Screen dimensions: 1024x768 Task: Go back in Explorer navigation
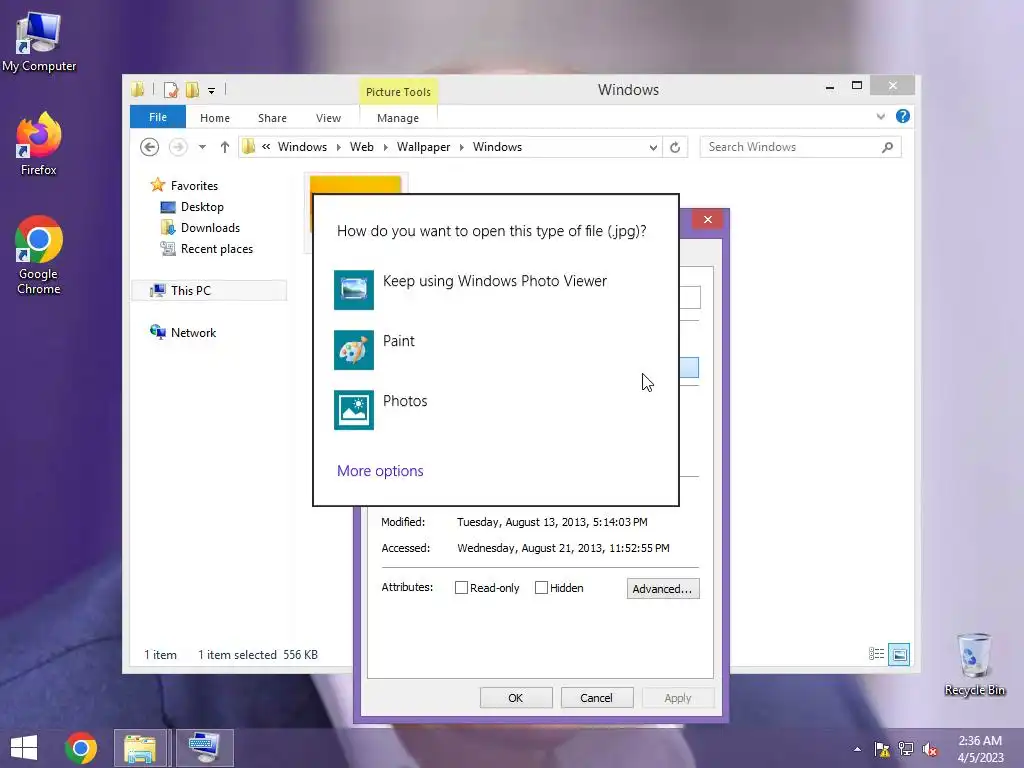150,147
